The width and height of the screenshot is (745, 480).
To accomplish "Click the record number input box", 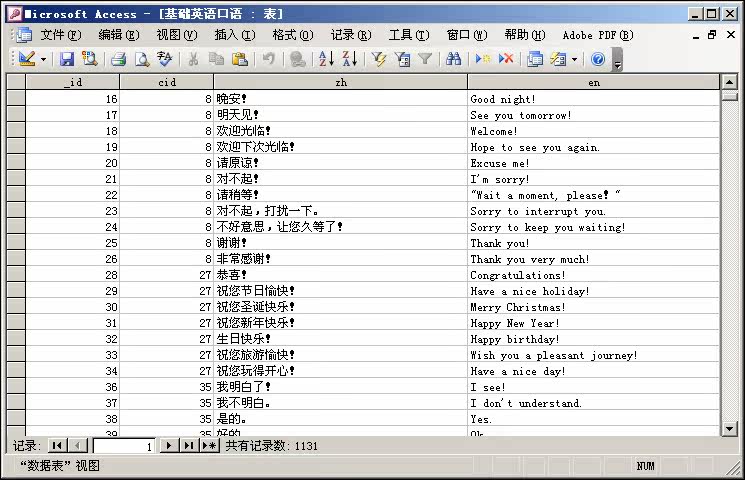I will [x=125, y=446].
